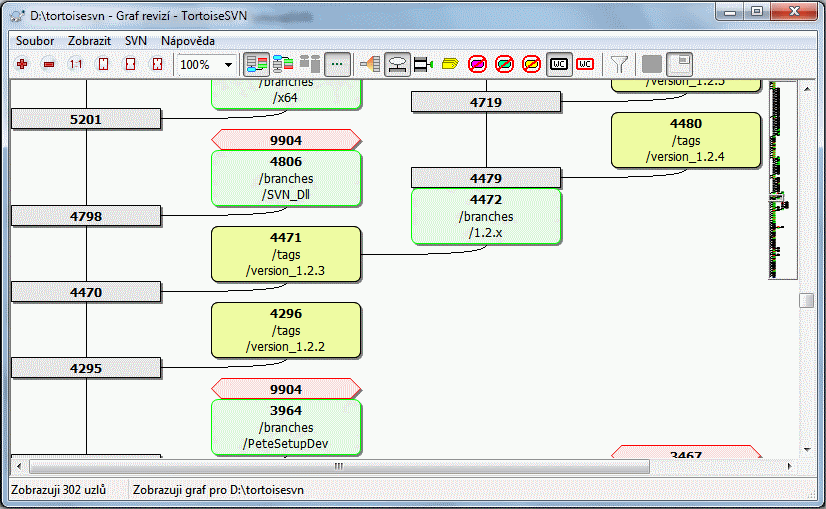Open the SVN menu

tap(135, 41)
